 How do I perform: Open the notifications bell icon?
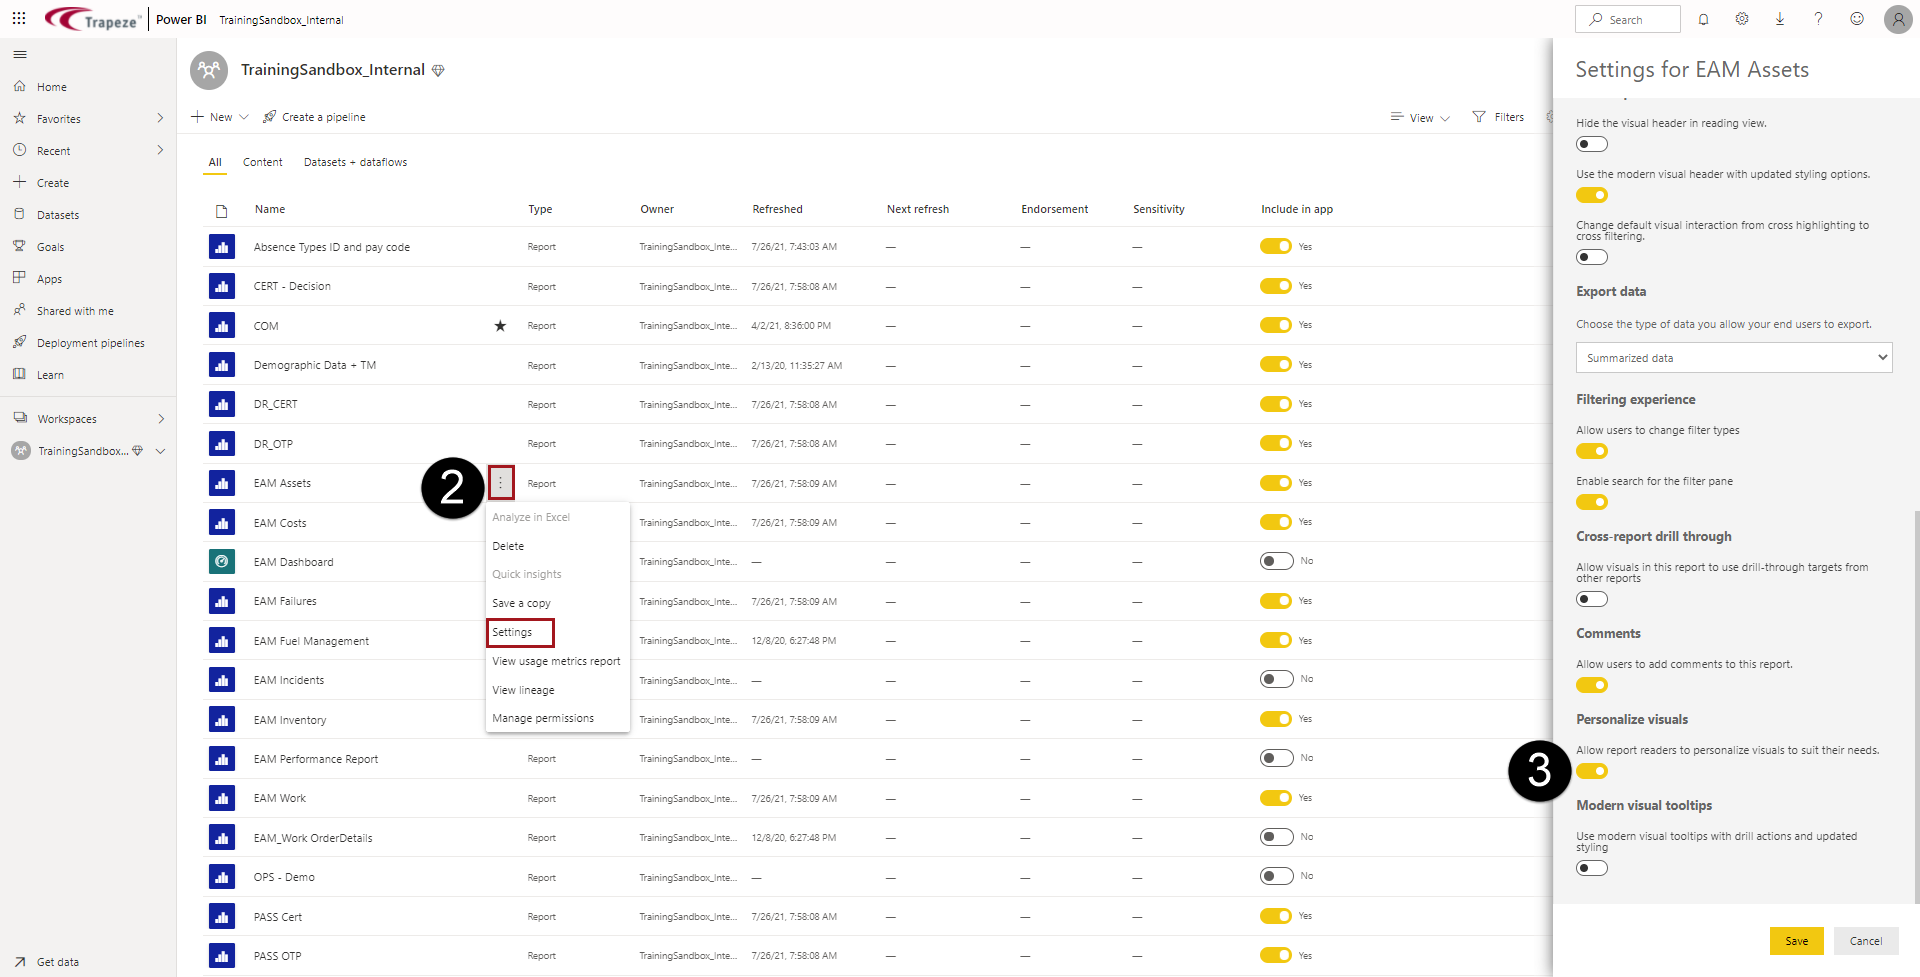pyautogui.click(x=1703, y=19)
